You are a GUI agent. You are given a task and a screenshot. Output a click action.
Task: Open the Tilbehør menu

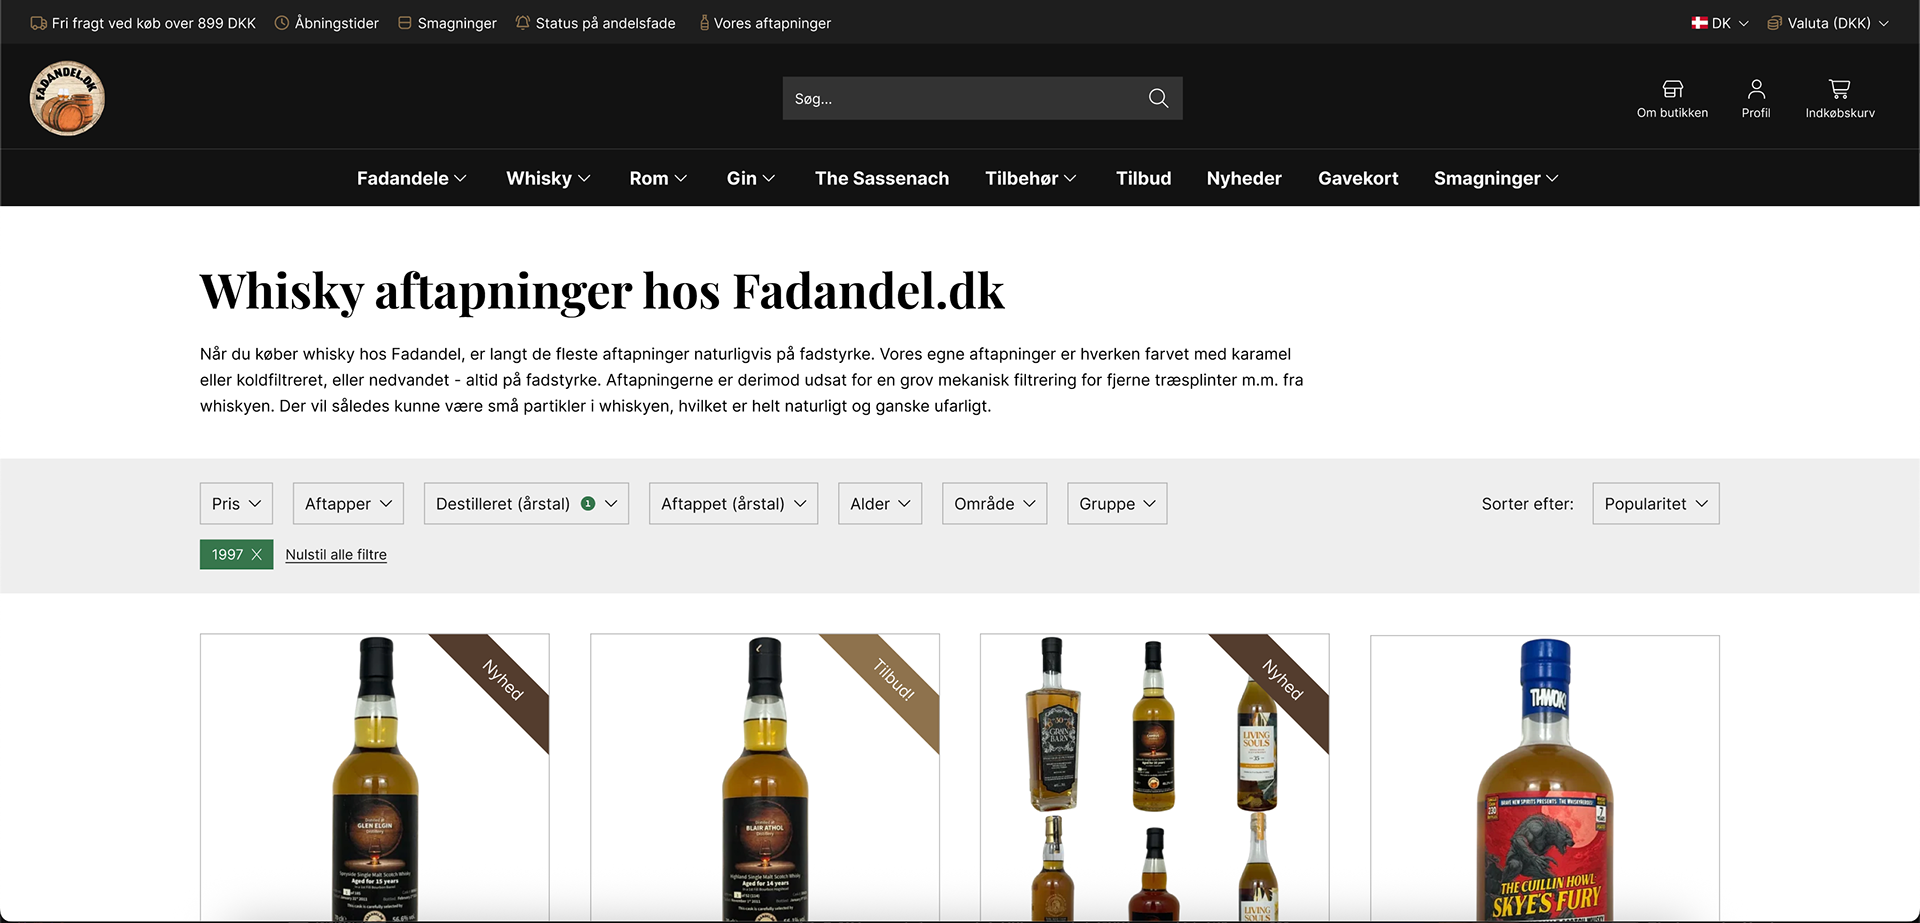[x=1031, y=178]
